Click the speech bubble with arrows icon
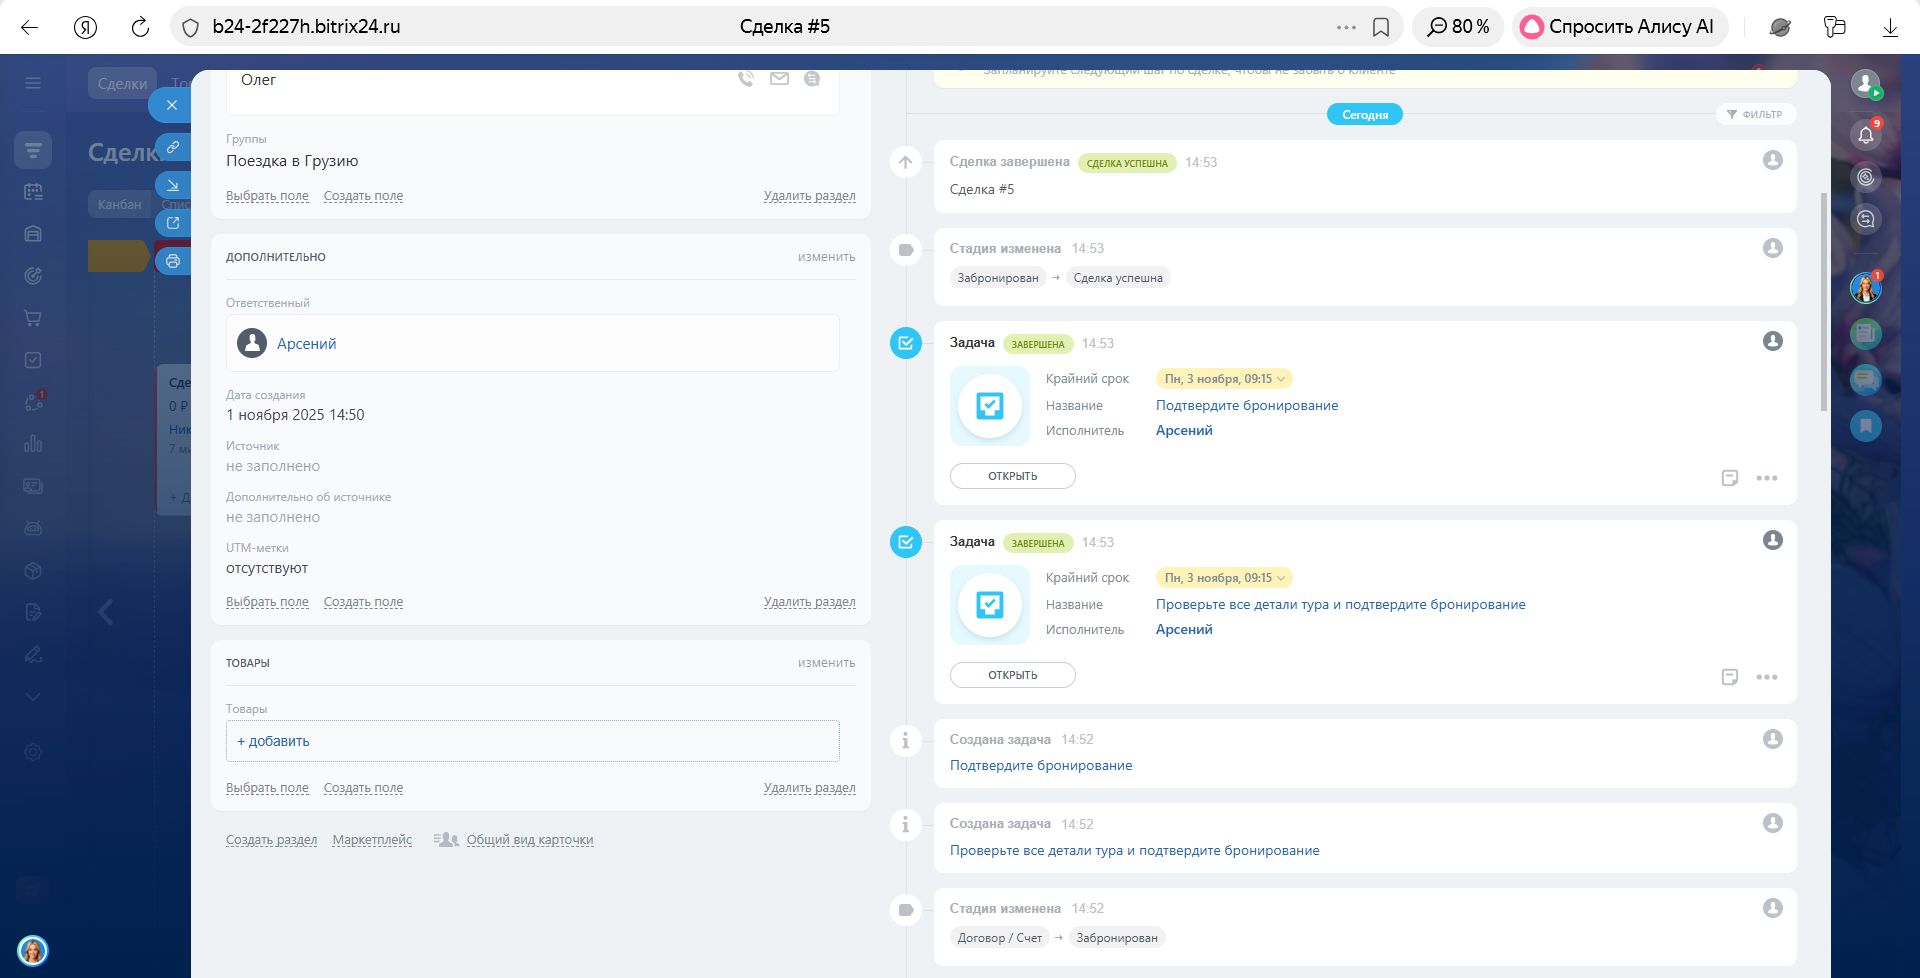 pos(1866,219)
